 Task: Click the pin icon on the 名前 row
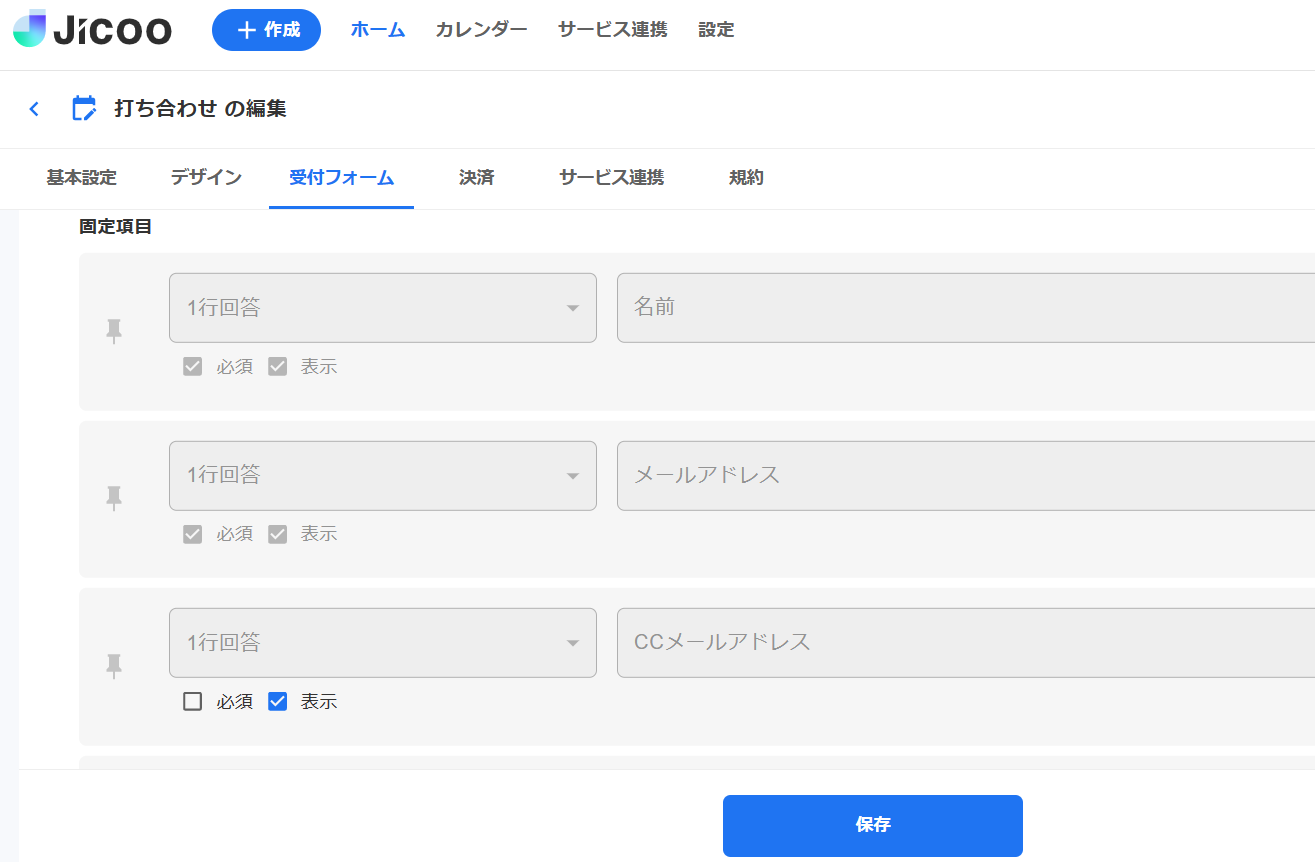[115, 330]
